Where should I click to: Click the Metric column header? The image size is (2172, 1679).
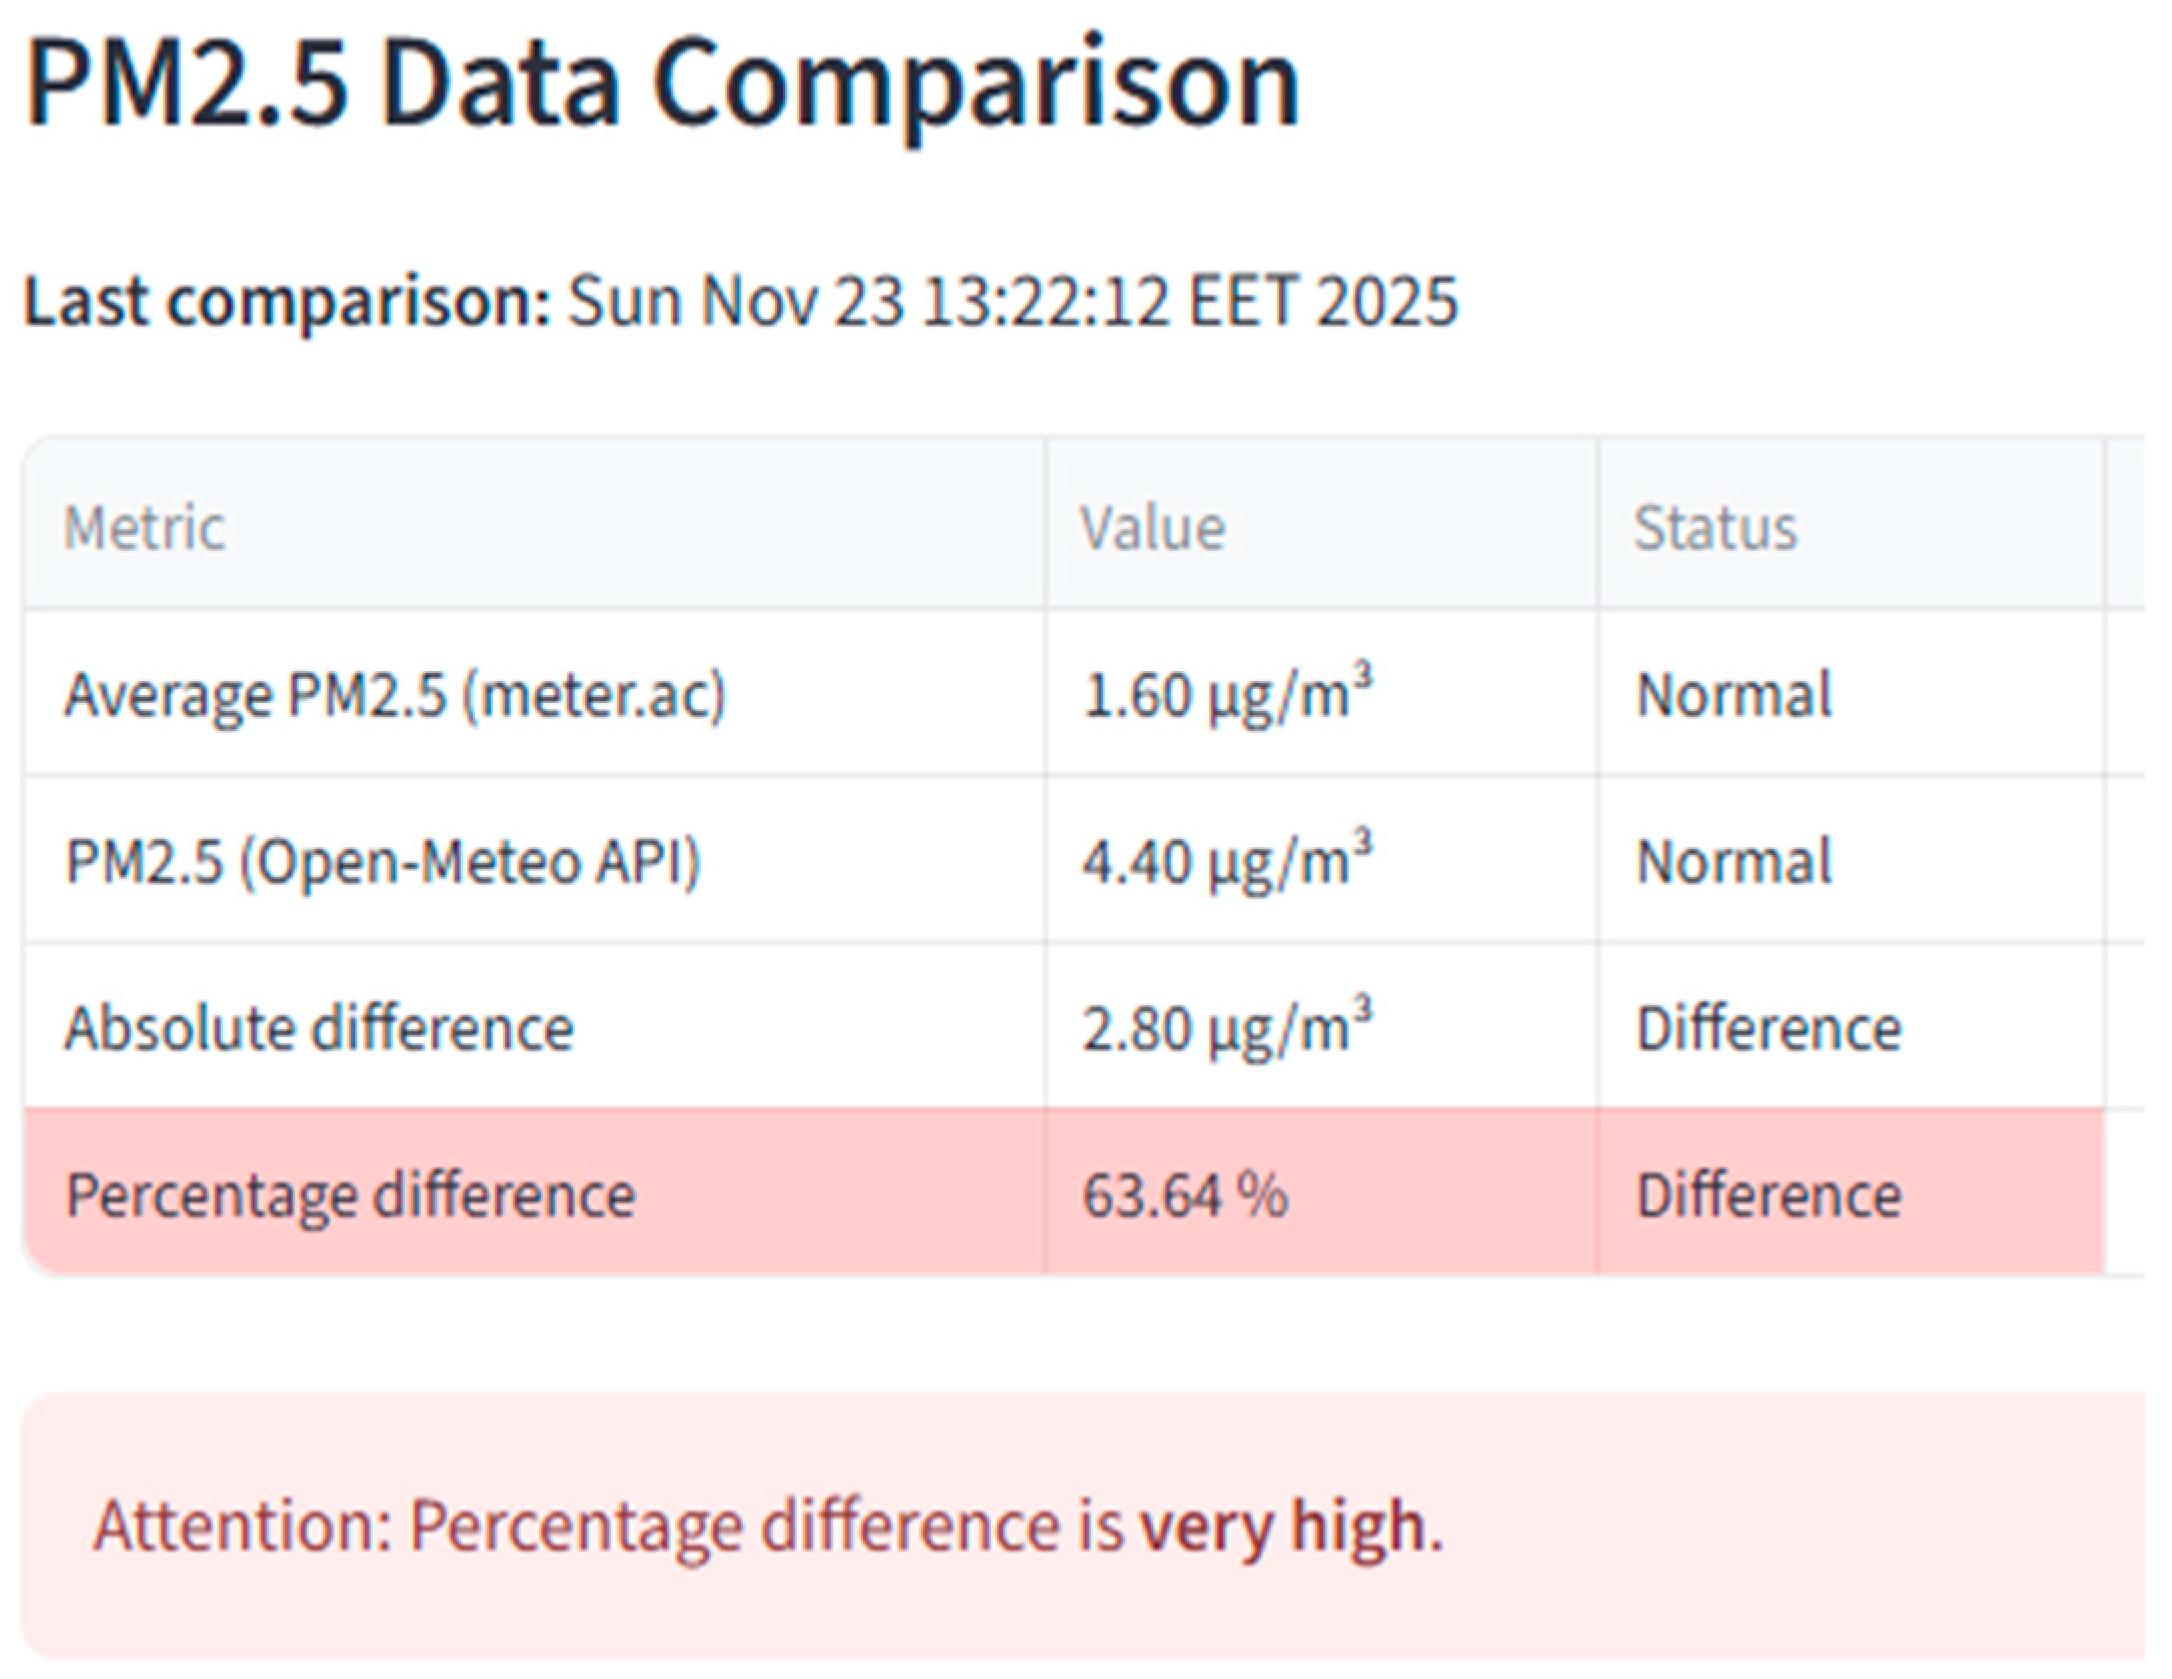coord(145,527)
